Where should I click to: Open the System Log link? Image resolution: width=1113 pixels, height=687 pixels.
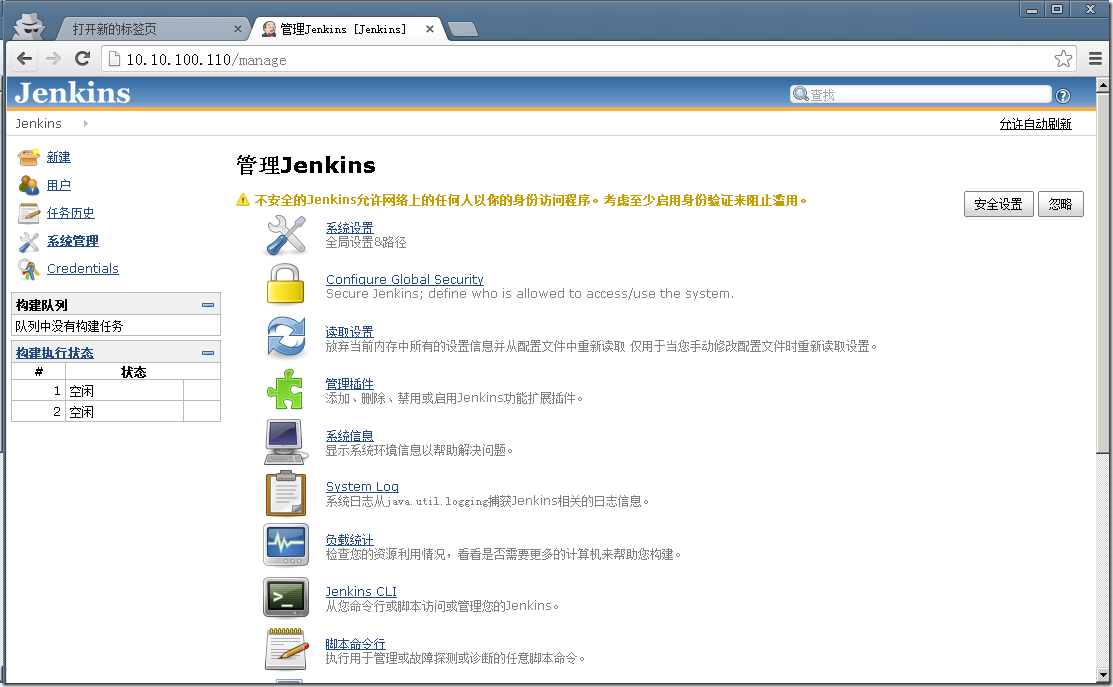pyautogui.click(x=362, y=487)
